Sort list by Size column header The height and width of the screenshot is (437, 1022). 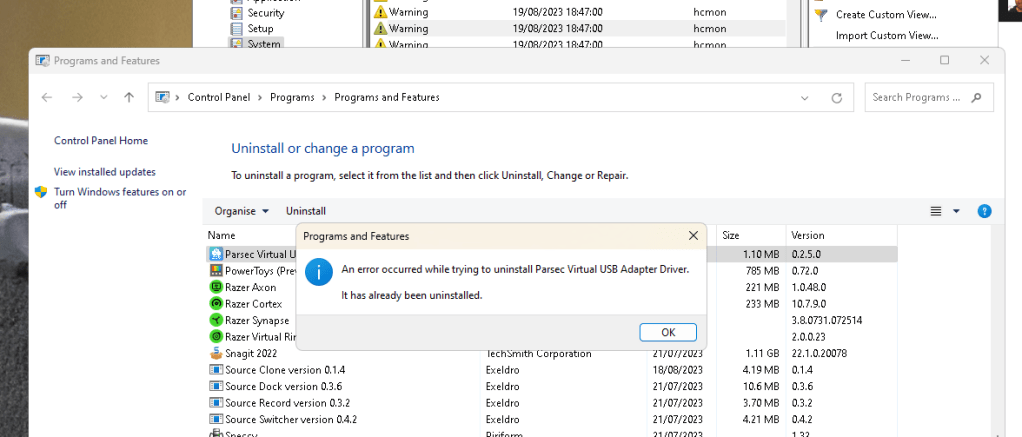(731, 235)
